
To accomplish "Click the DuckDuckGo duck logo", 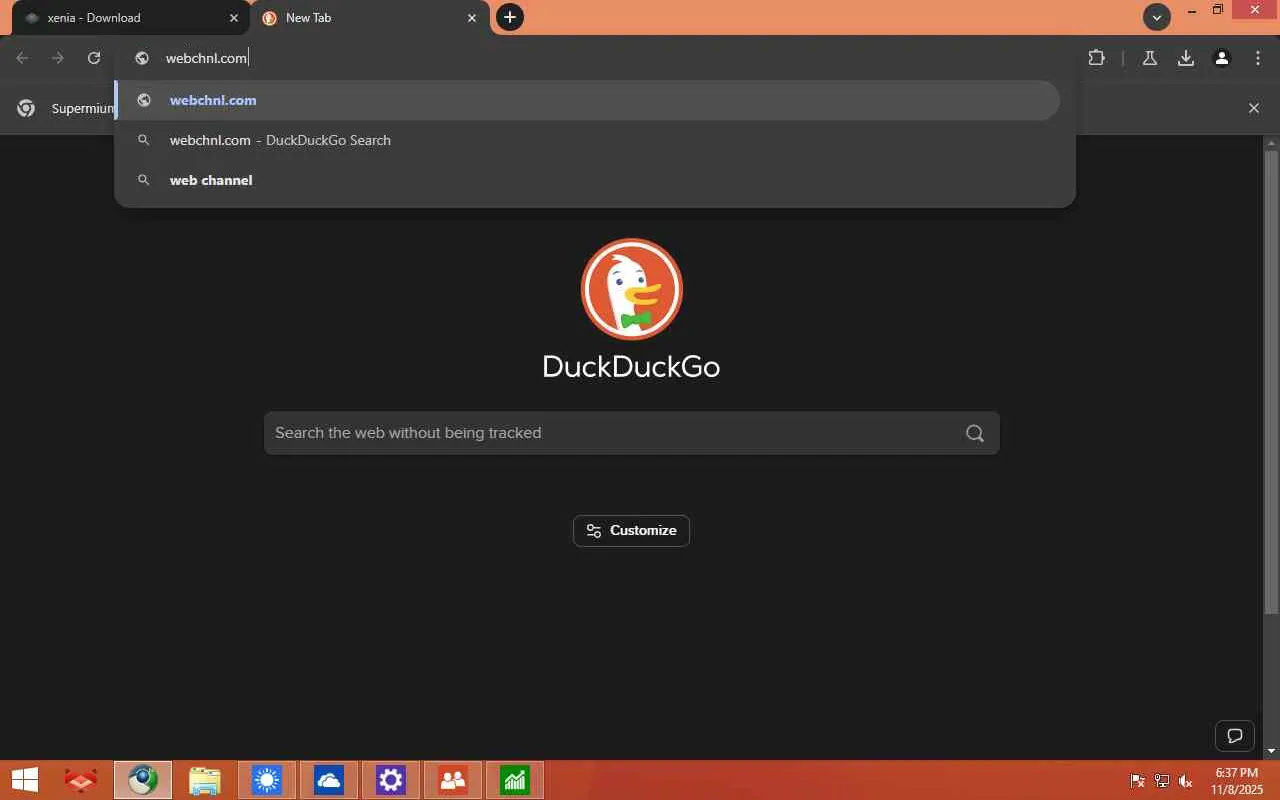I will coord(632,289).
